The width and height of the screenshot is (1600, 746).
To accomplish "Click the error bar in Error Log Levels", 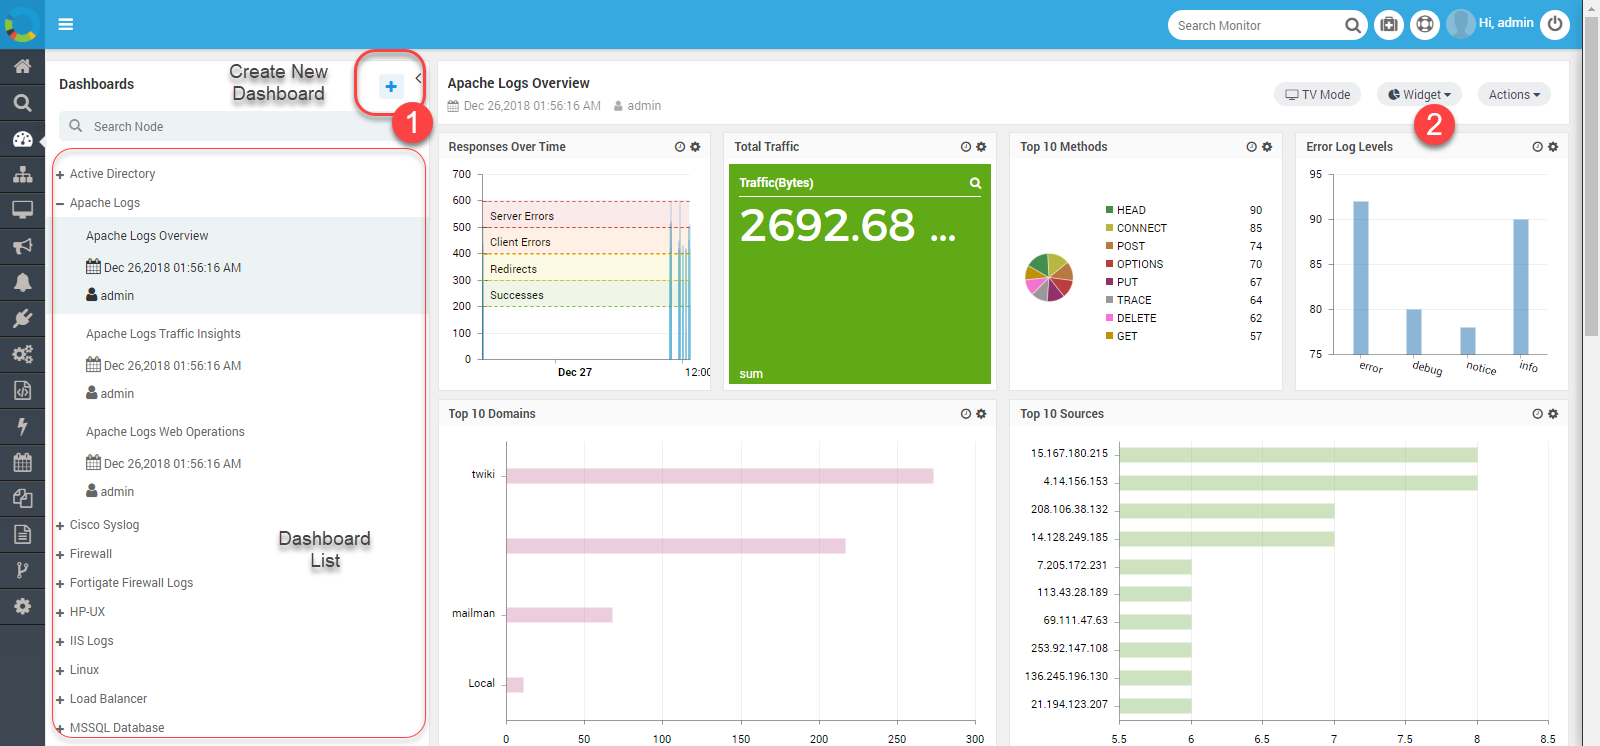I will (1361, 278).
